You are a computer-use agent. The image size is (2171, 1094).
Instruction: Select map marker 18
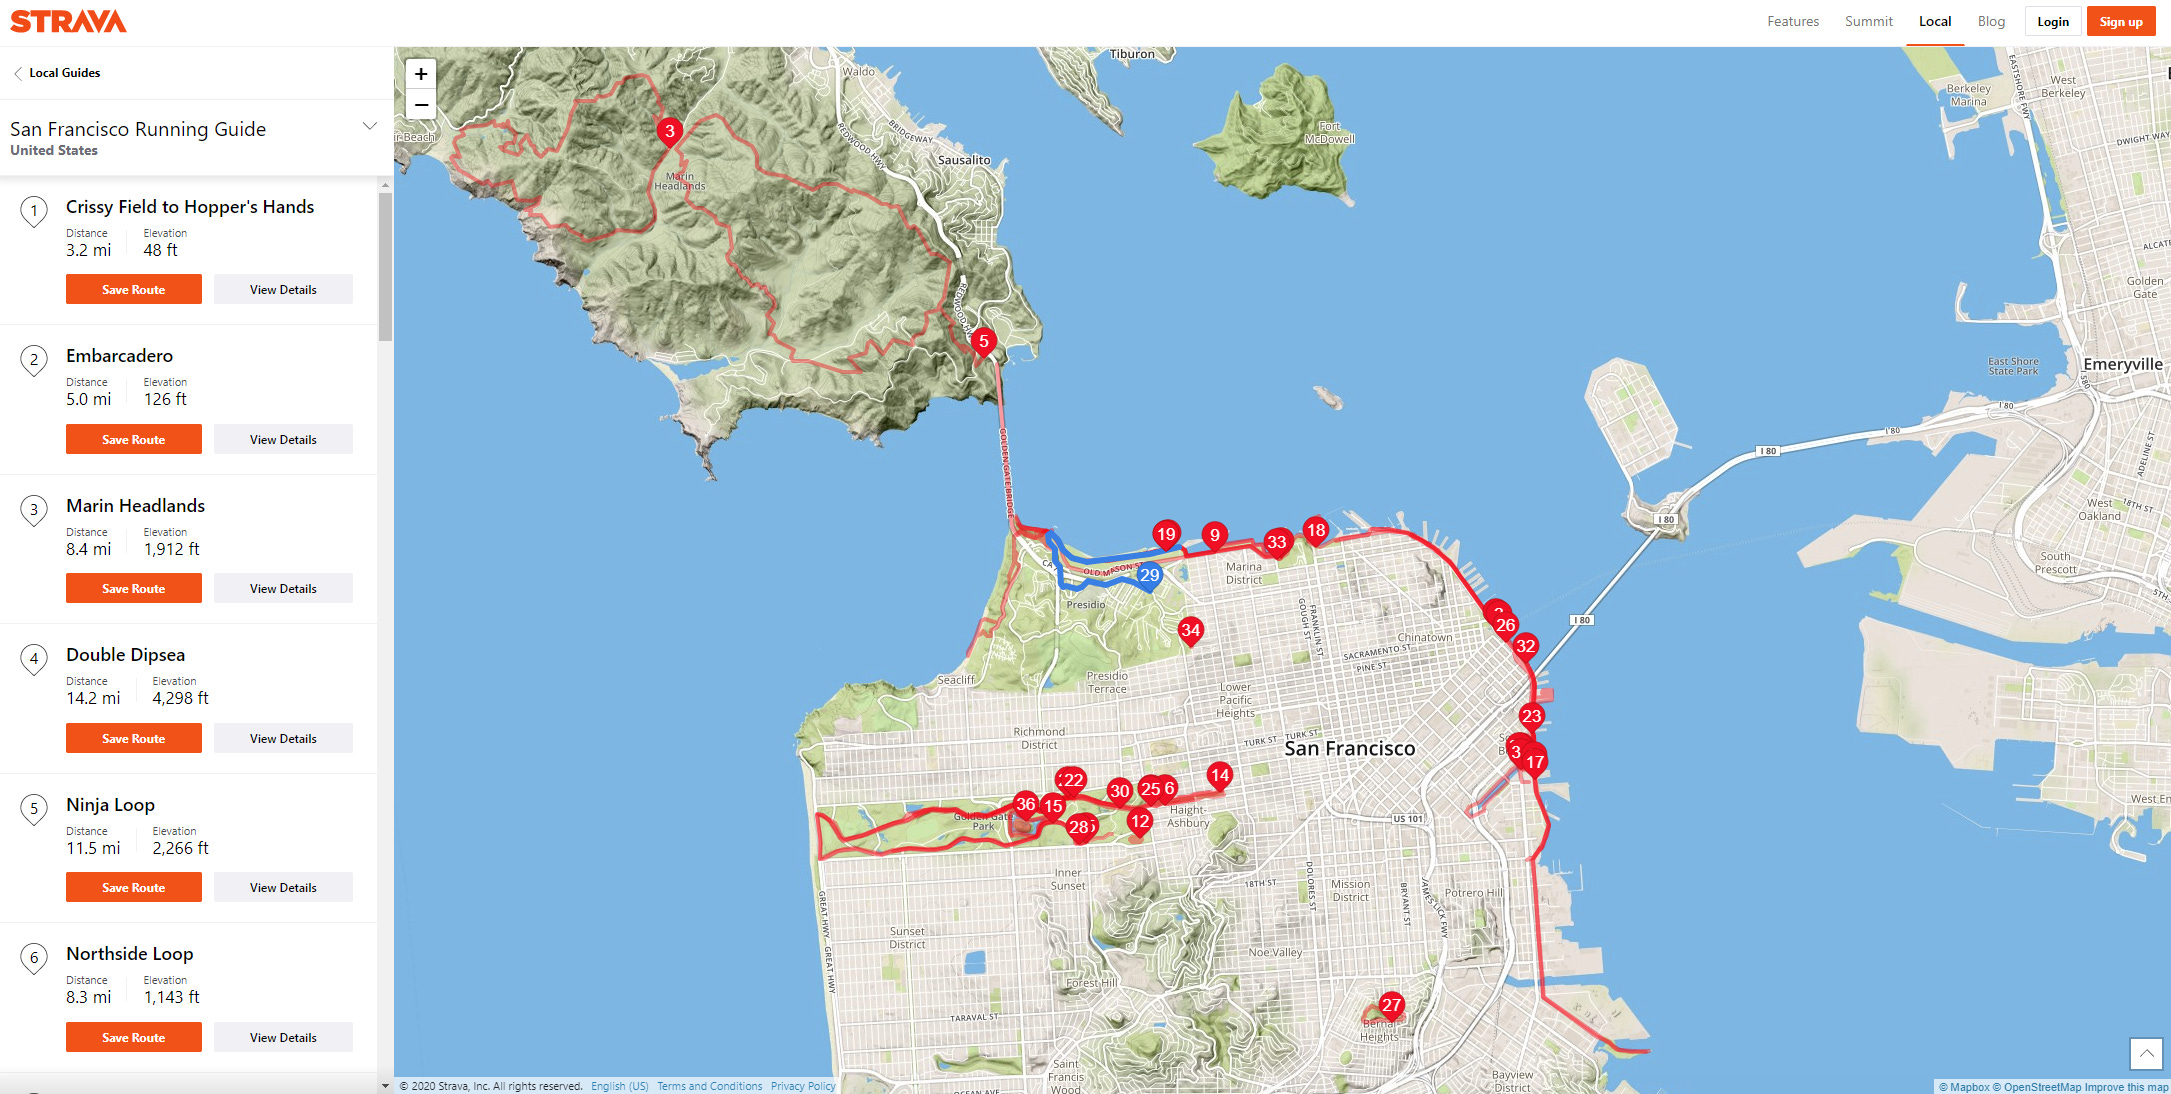(x=1315, y=531)
